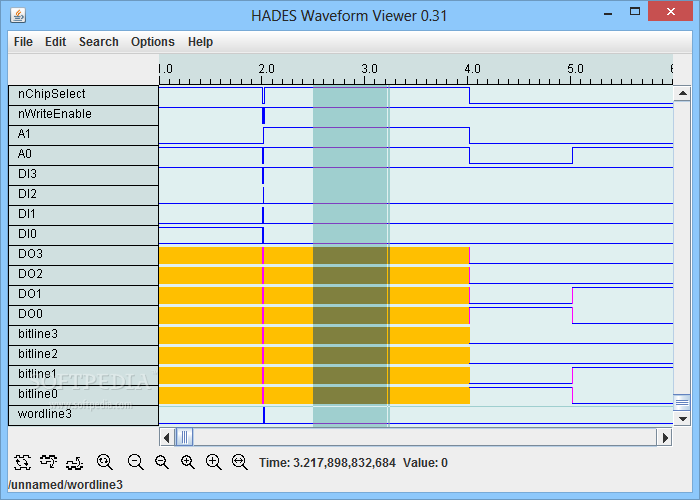
Task: Click the large zoom in magnifier icon
Action: click(213, 462)
